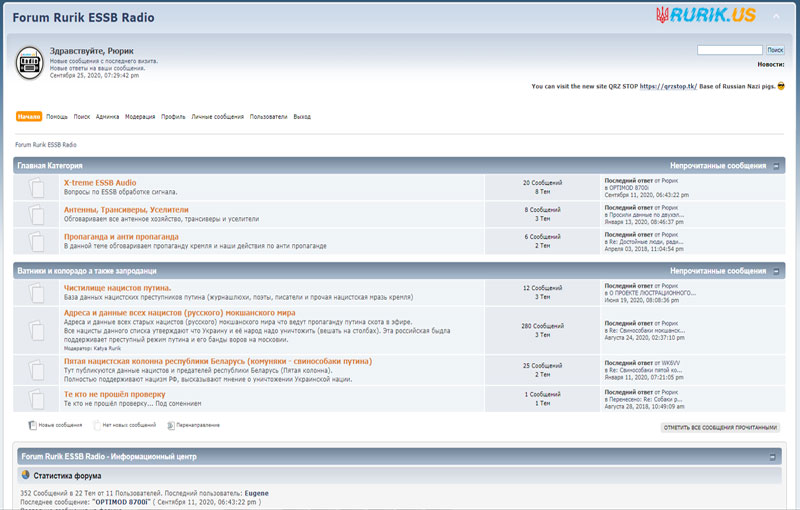Open the X-treme ESSB Audio board
Screen dimensions: 800x510
(x=100, y=183)
